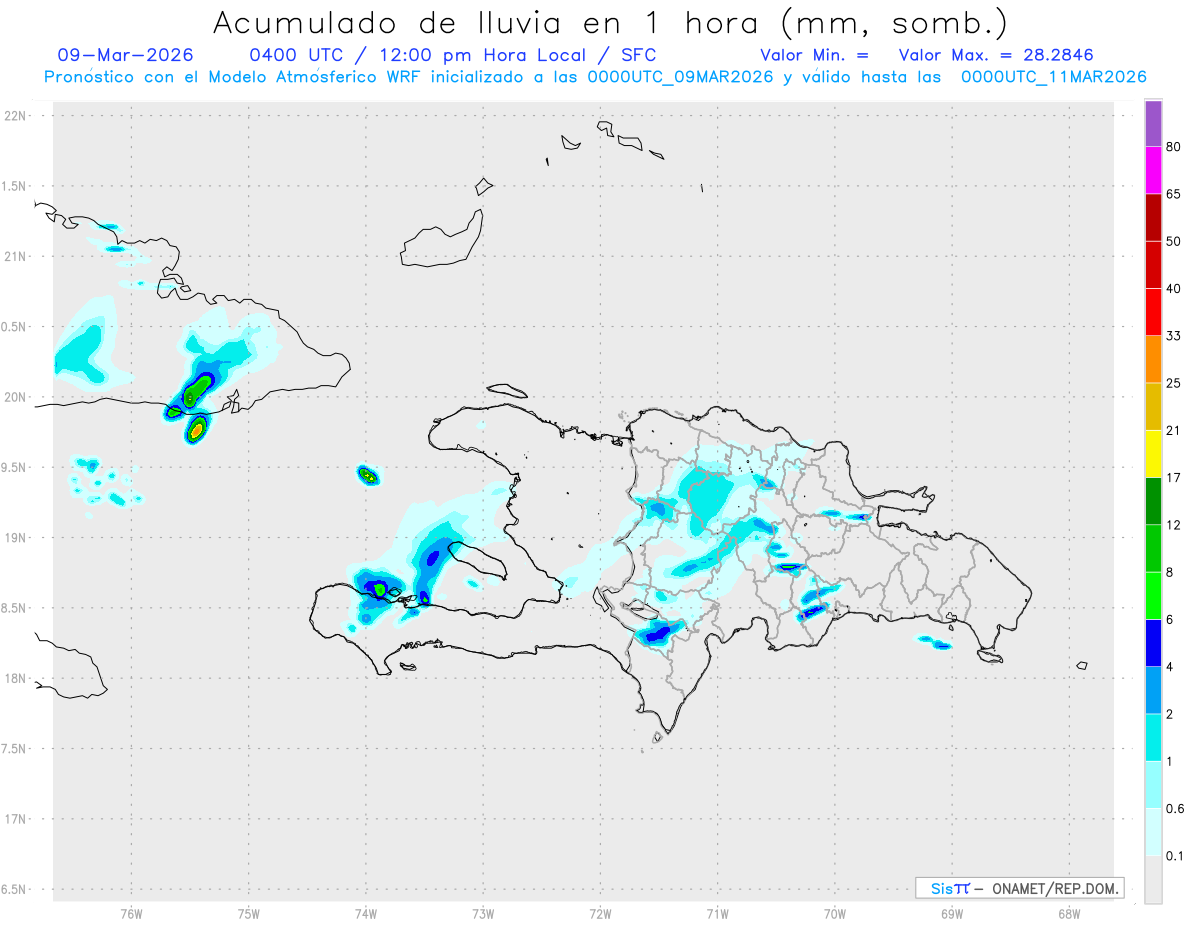
Task: Click the legend value '80'
Action: pyautogui.click(x=1174, y=147)
